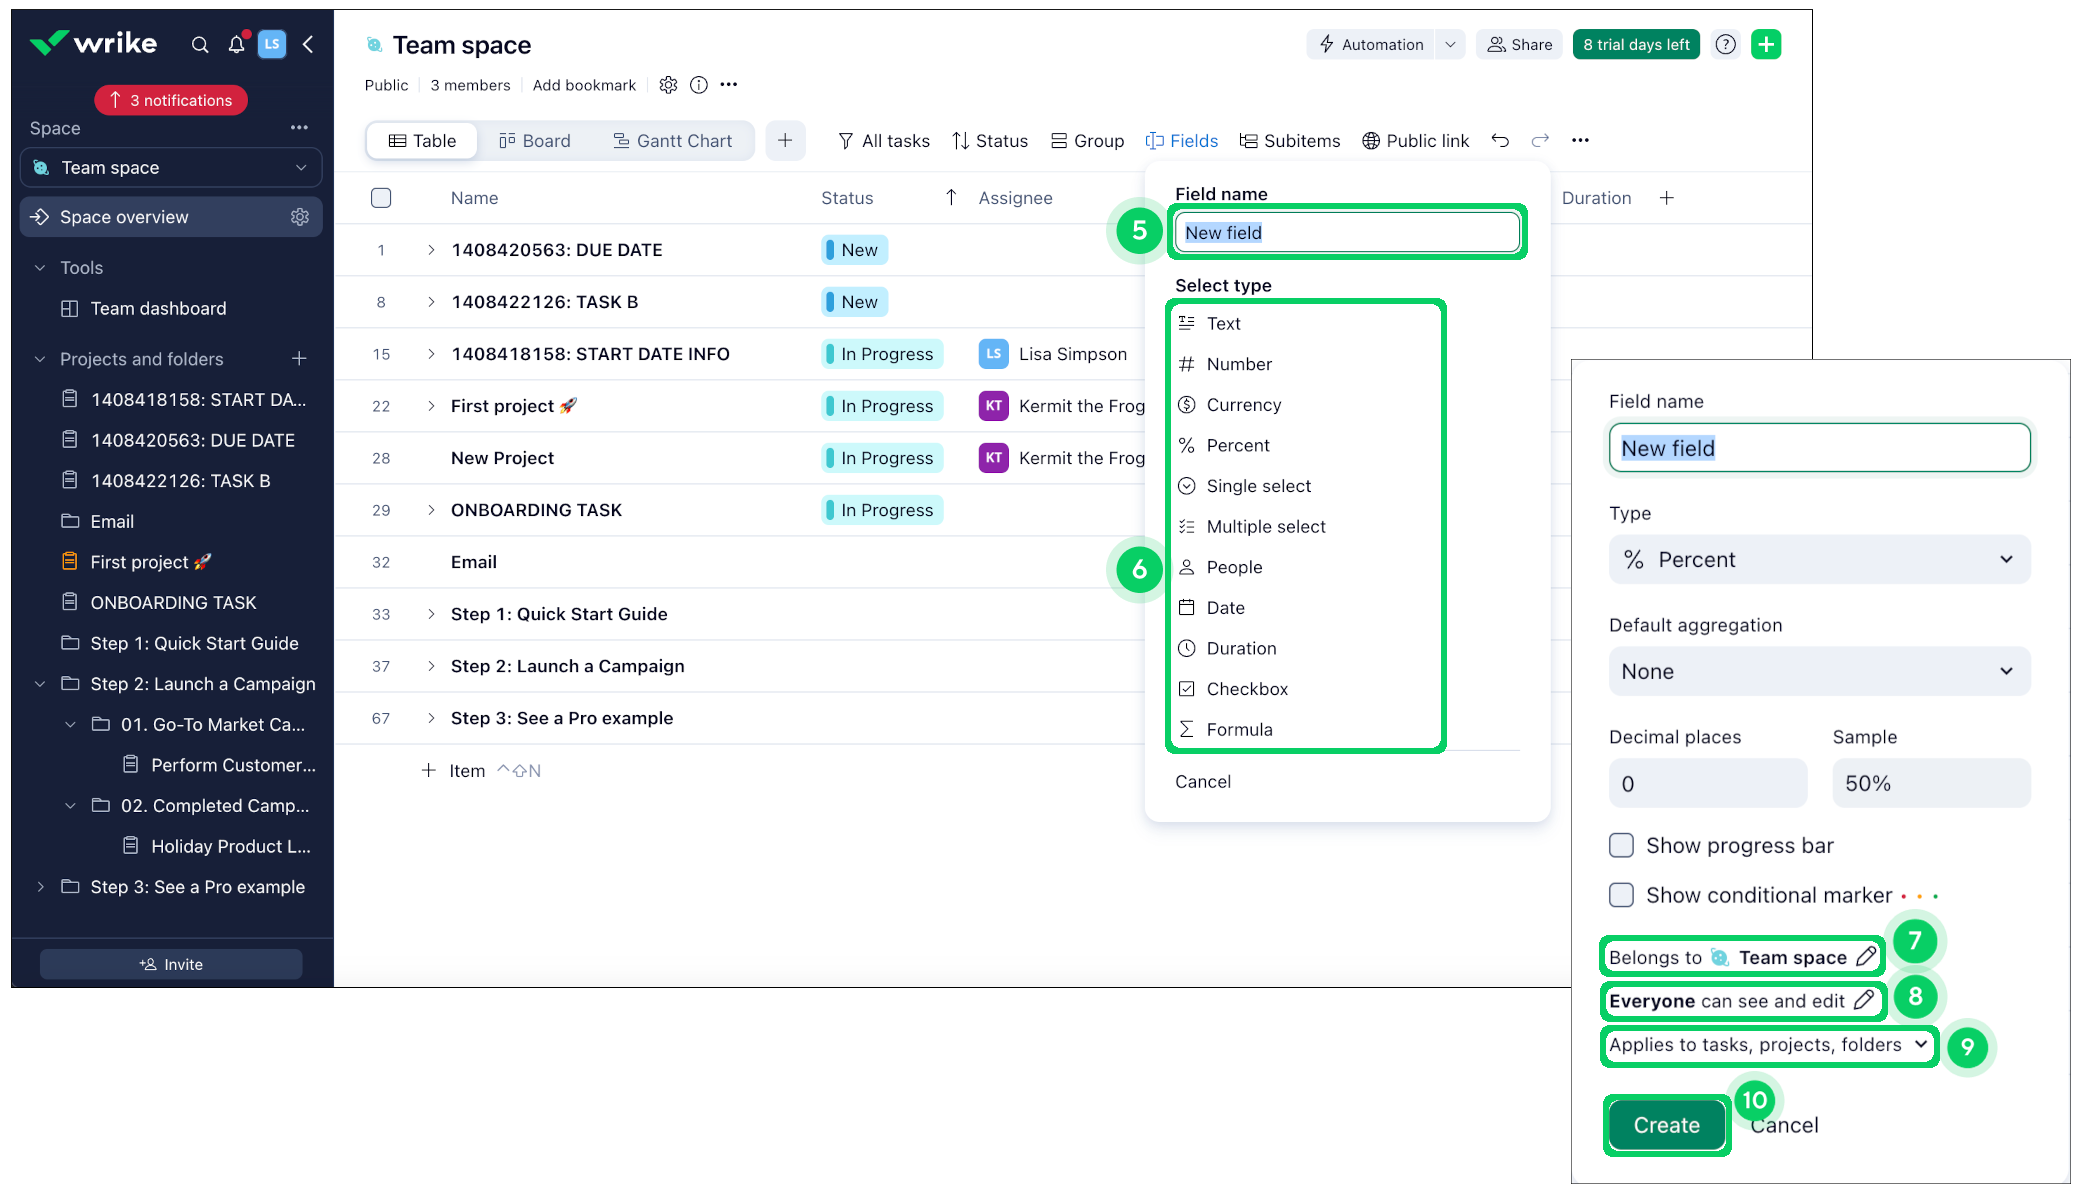Open the help question mark icon

coord(1725,44)
